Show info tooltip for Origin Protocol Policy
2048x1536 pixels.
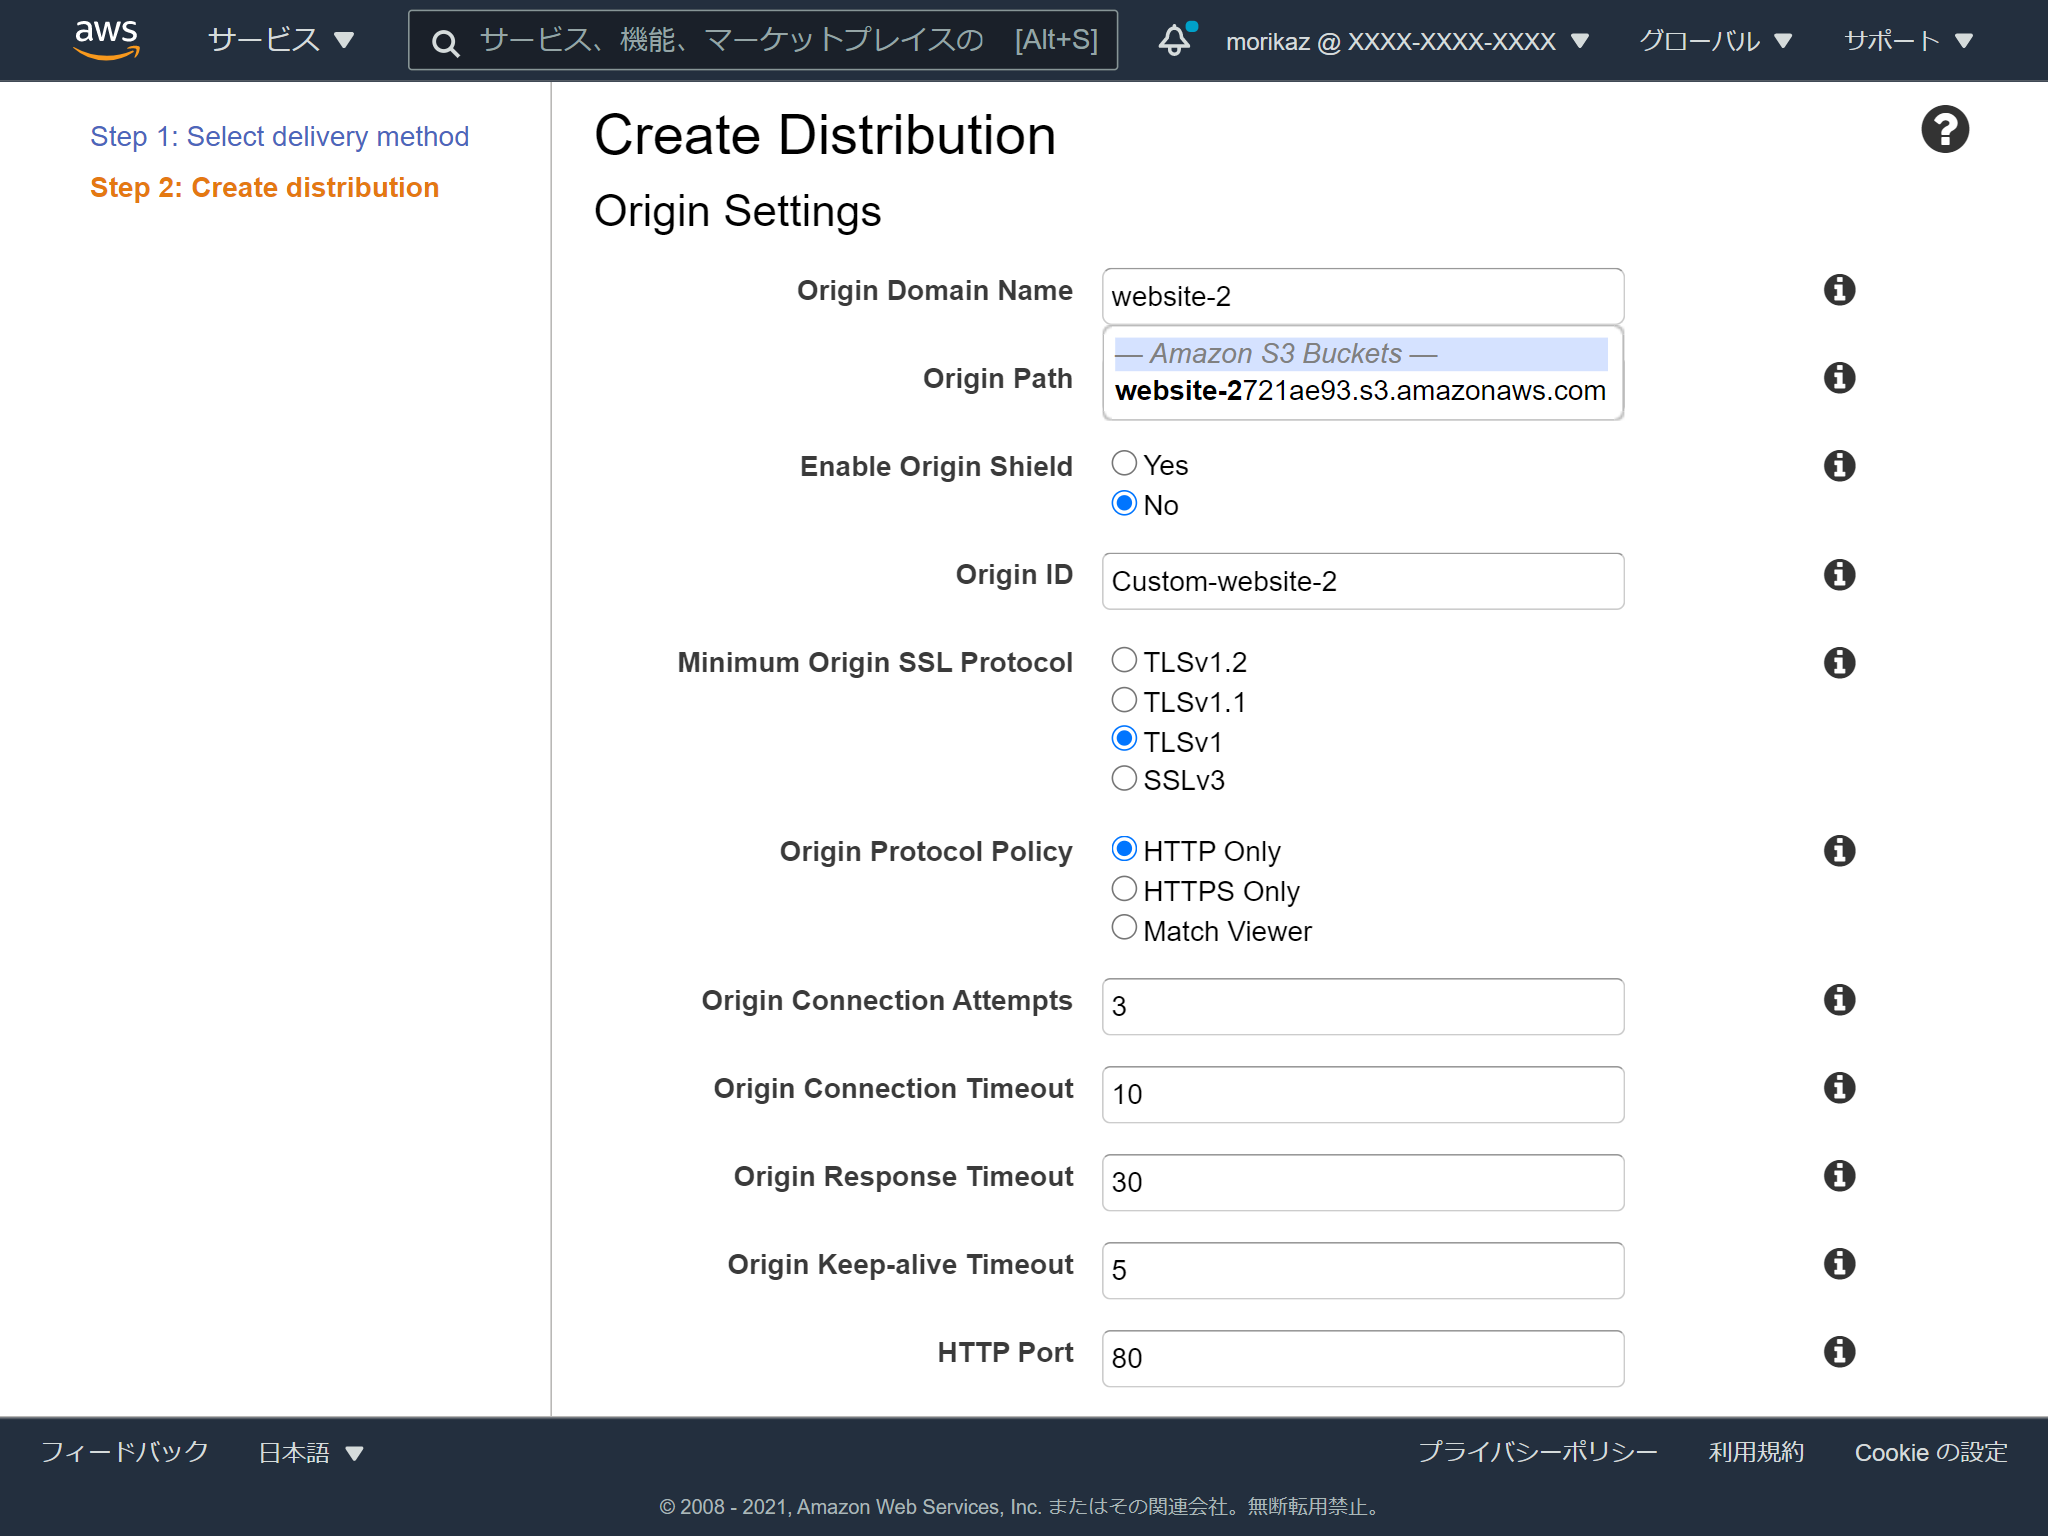[x=1839, y=851]
